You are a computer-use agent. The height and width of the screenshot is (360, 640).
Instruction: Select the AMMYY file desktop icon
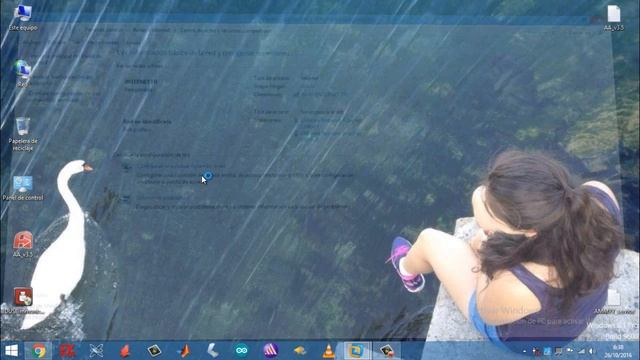614,302
